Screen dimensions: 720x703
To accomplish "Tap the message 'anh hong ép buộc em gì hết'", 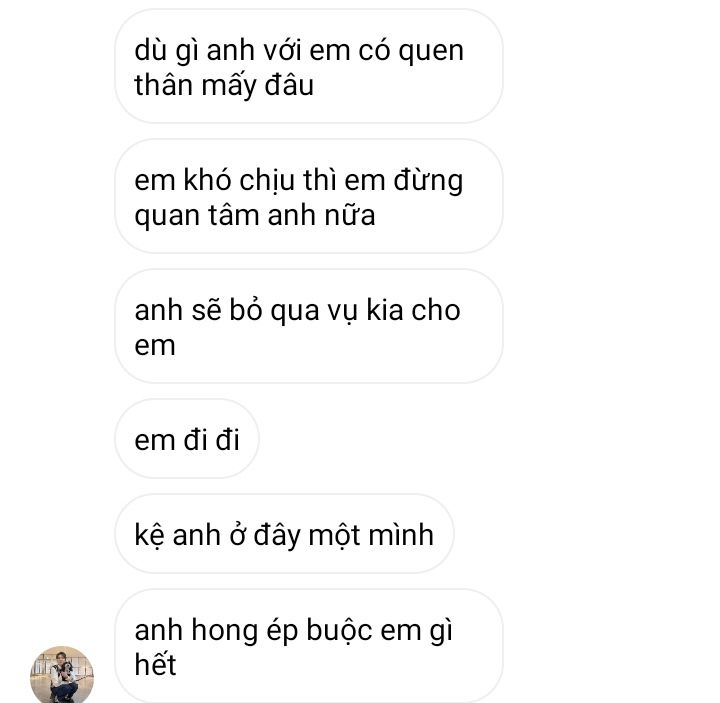I will 309,646.
